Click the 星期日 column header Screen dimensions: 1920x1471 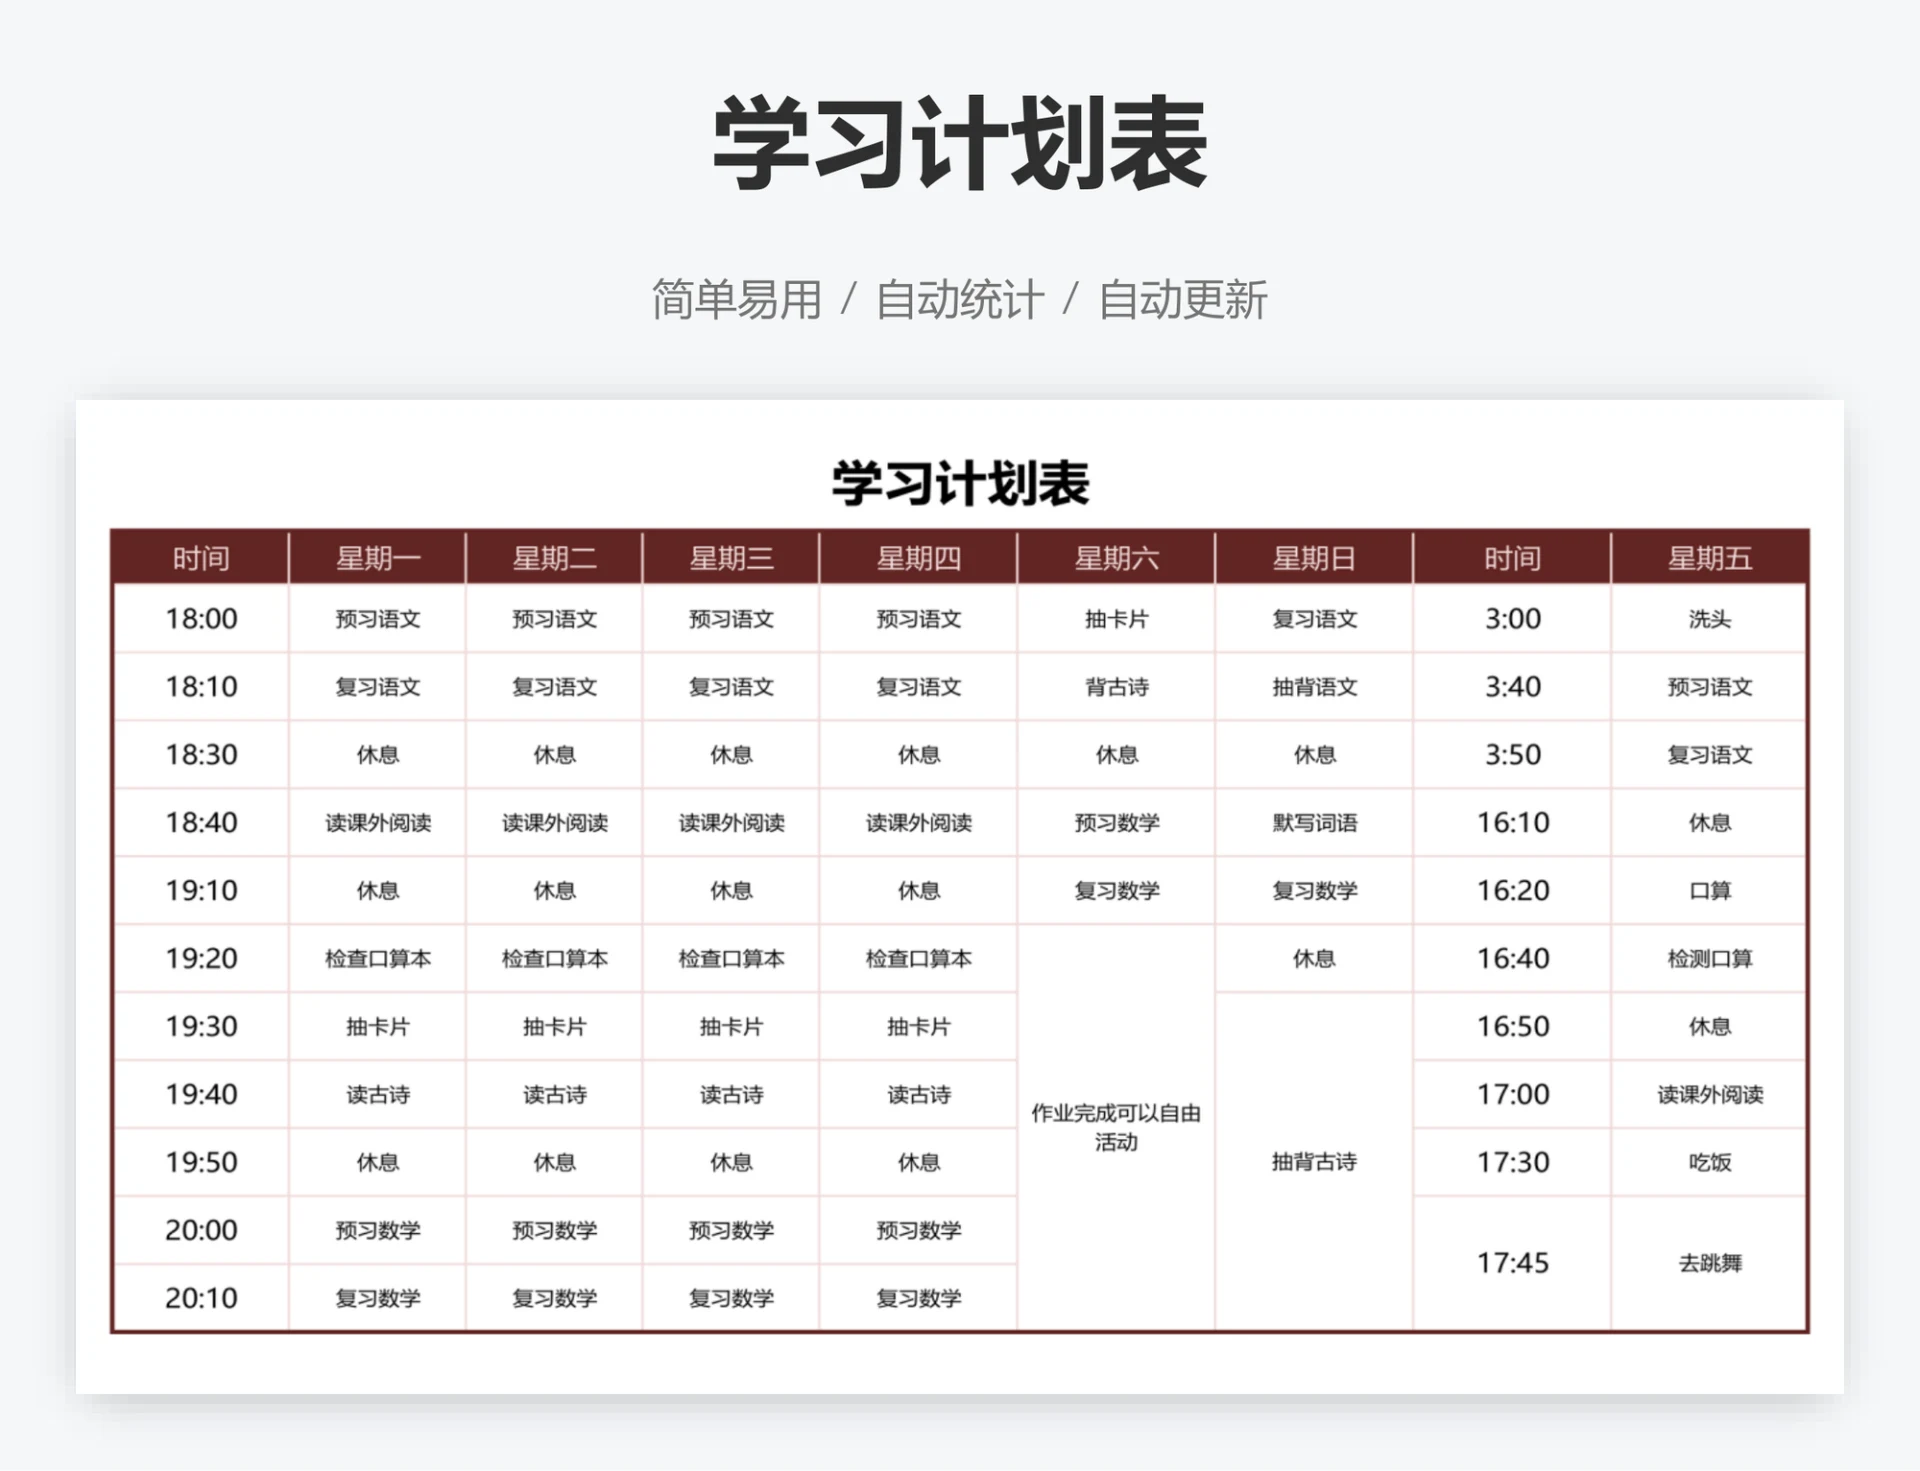pos(1313,558)
